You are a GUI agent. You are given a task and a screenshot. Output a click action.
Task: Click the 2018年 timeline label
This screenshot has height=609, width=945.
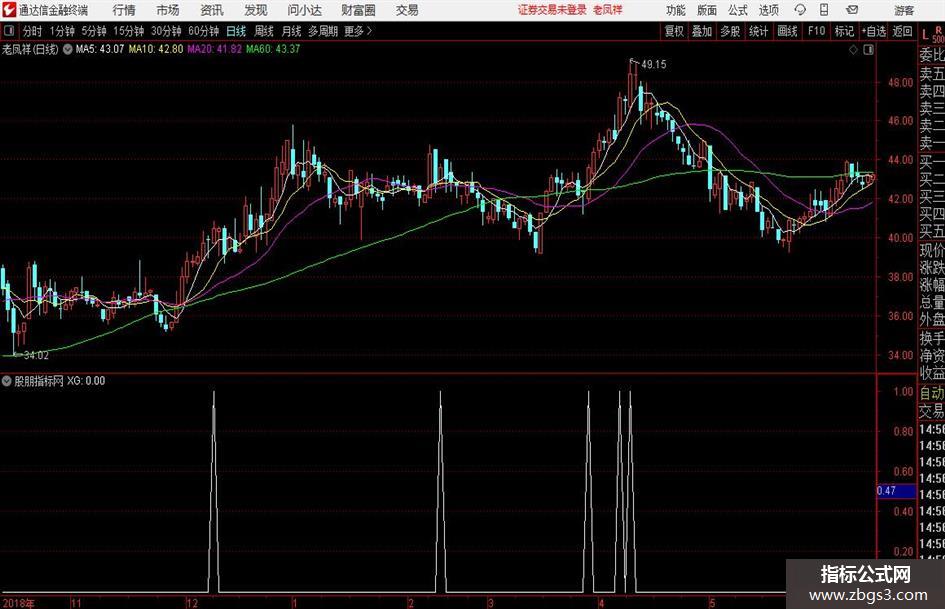19,603
